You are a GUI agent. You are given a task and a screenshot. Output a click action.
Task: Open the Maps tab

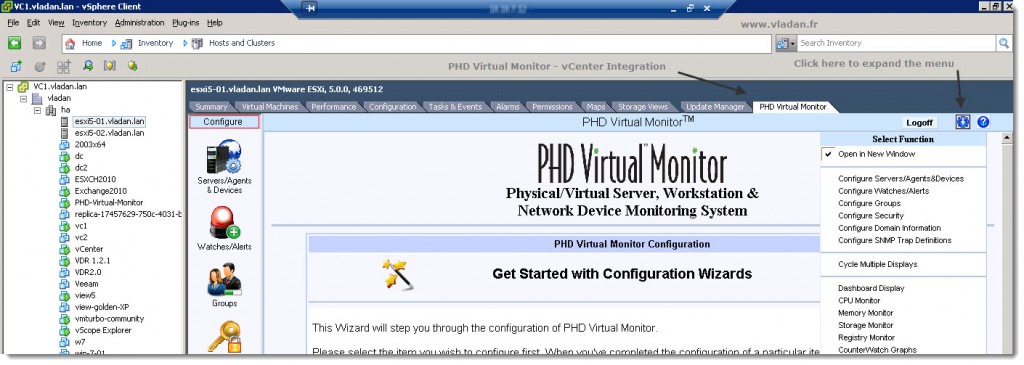point(595,107)
